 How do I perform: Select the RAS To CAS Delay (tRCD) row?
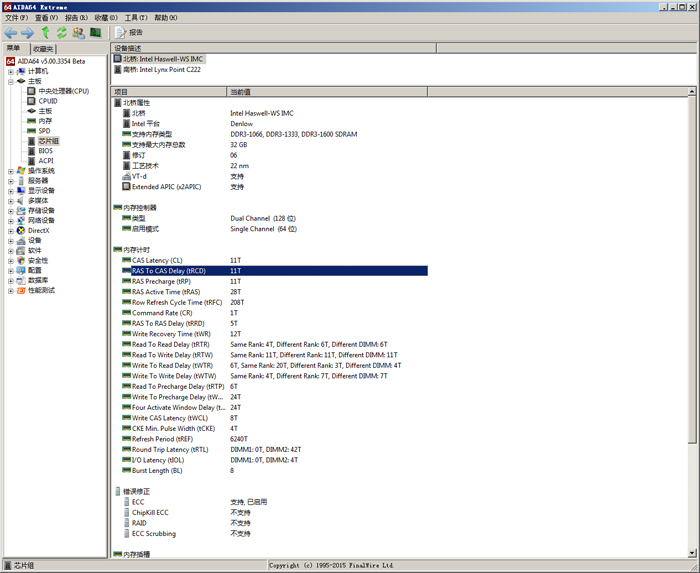[x=274, y=271]
